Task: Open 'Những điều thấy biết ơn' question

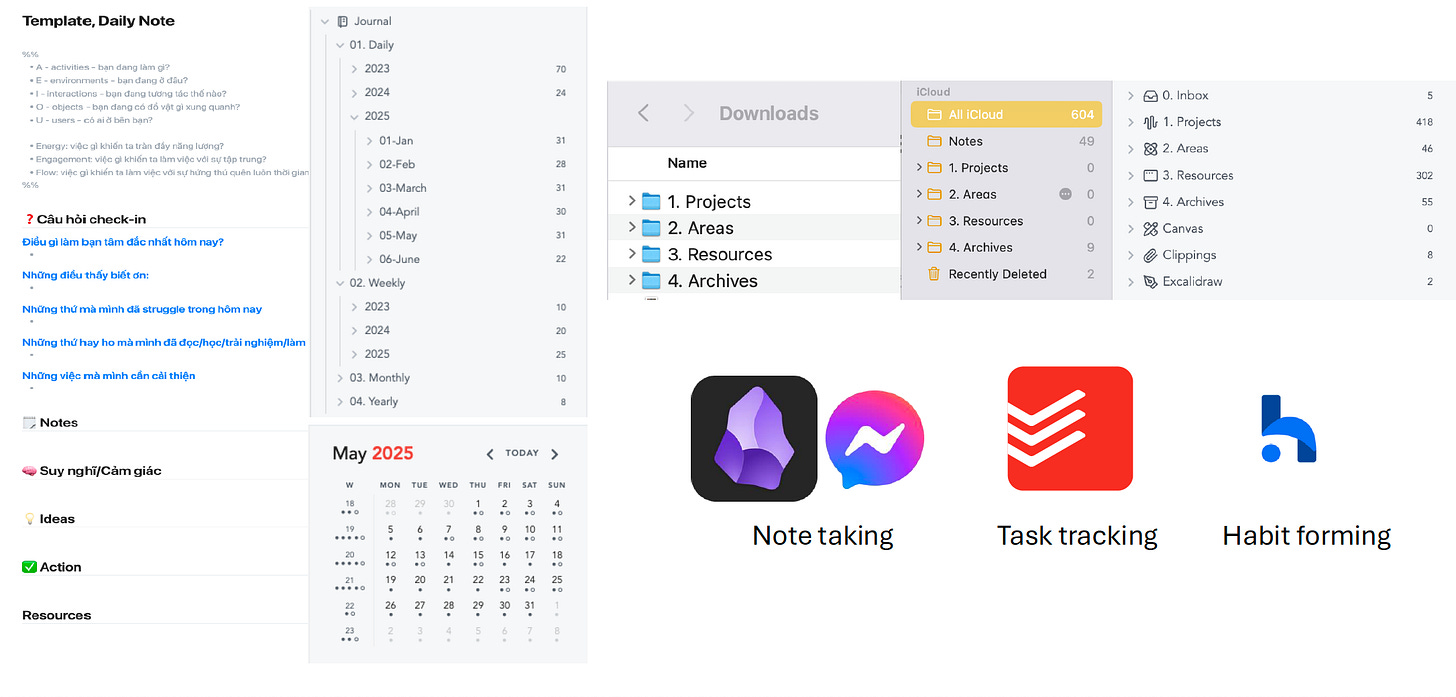Action: [85, 275]
